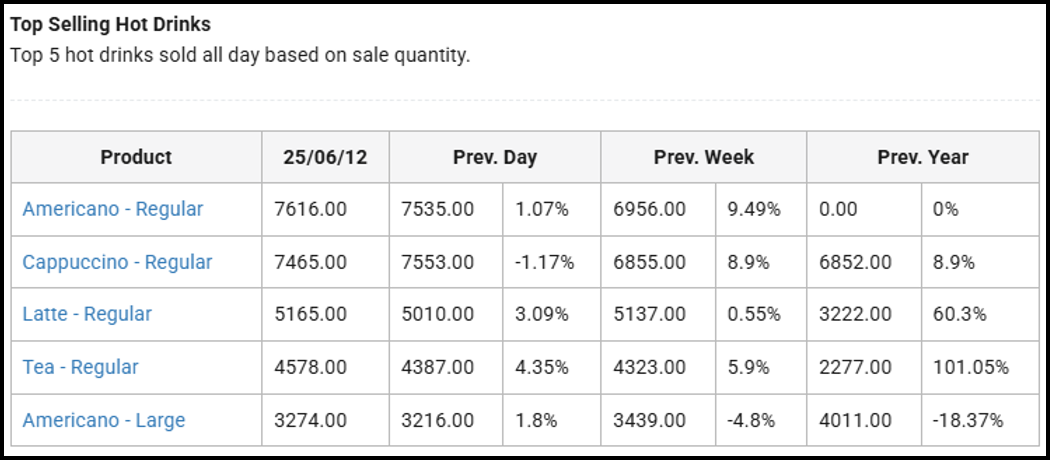Image resolution: width=1050 pixels, height=460 pixels.
Task: Click the 4387.00 Tea Prev. Day cell
Action: click(438, 367)
